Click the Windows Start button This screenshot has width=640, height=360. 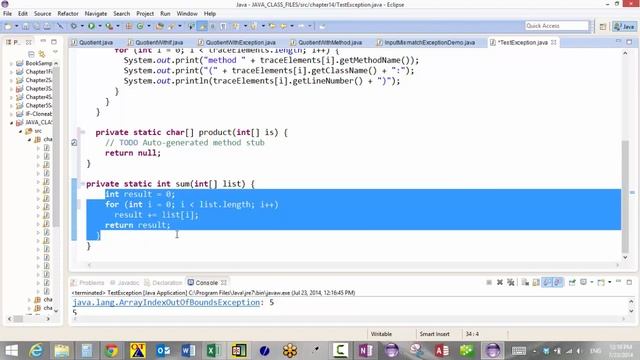[x=11, y=350]
